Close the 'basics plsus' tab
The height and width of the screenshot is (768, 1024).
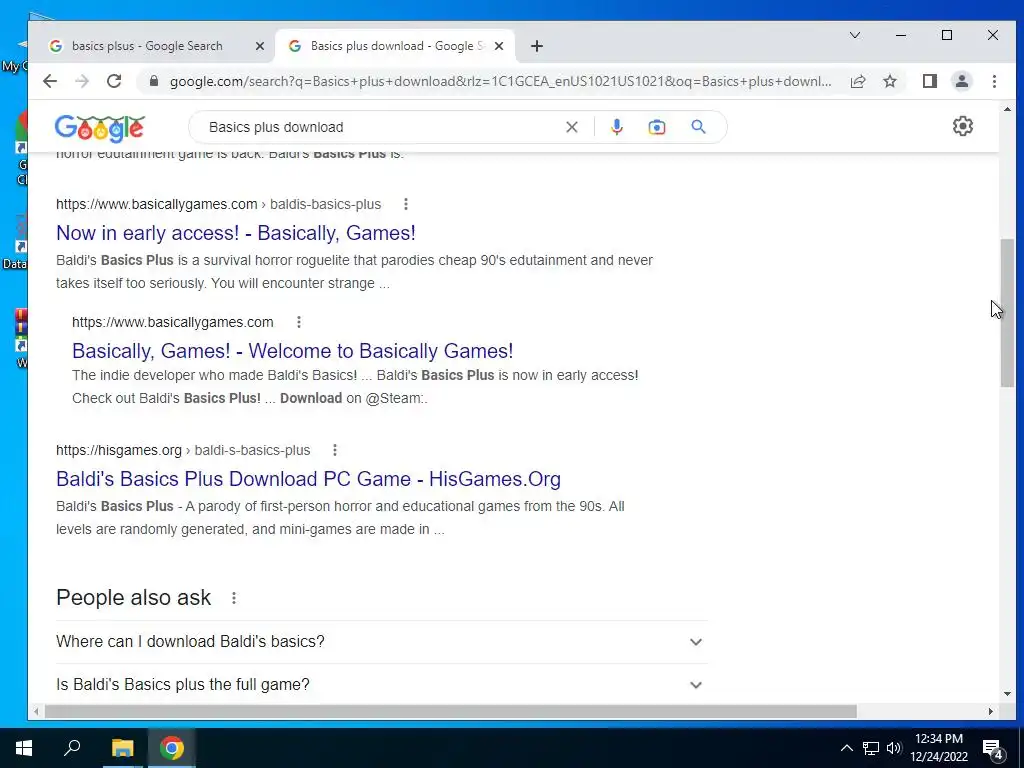pyautogui.click(x=259, y=46)
